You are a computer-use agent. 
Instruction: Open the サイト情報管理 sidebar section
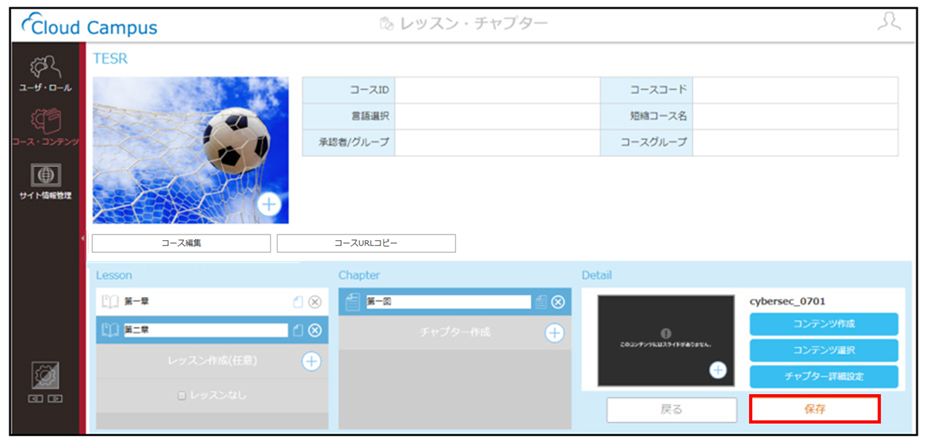(x=45, y=182)
